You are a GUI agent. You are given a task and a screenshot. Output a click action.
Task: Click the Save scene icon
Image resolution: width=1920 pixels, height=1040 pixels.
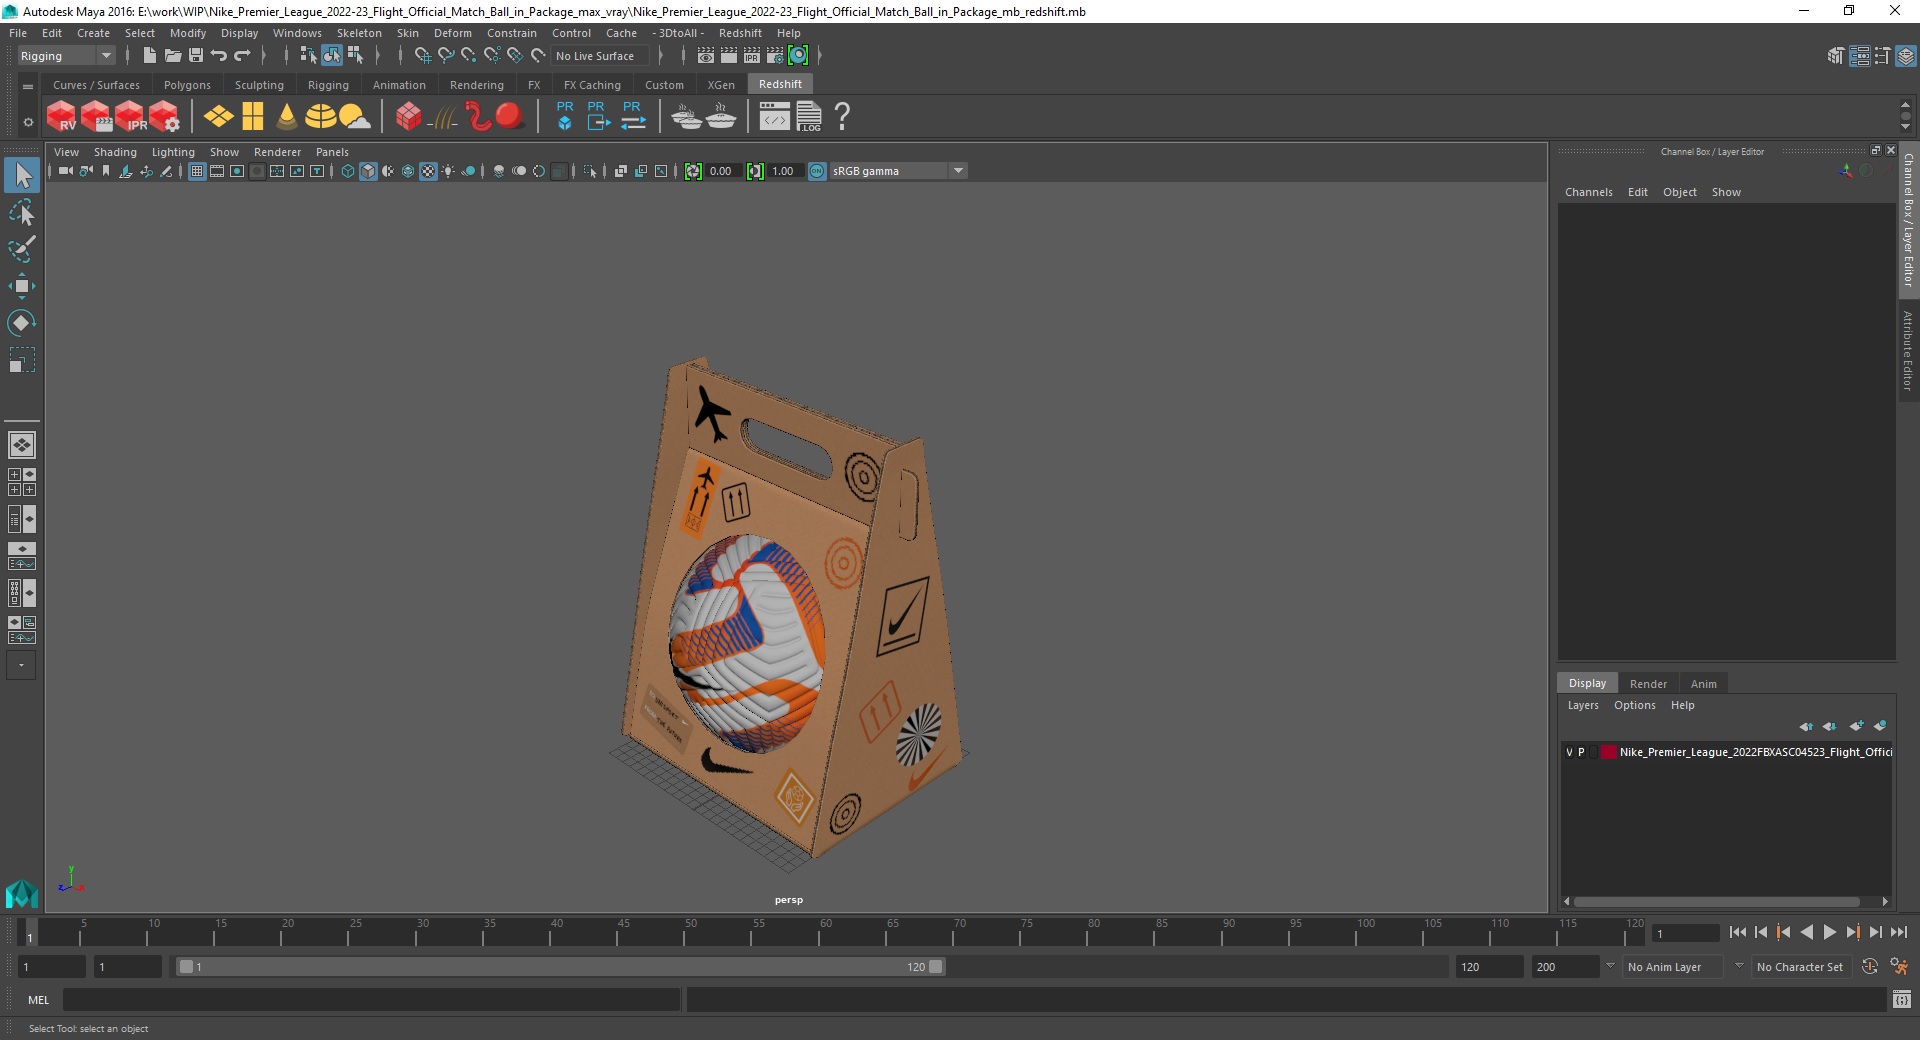(x=196, y=56)
